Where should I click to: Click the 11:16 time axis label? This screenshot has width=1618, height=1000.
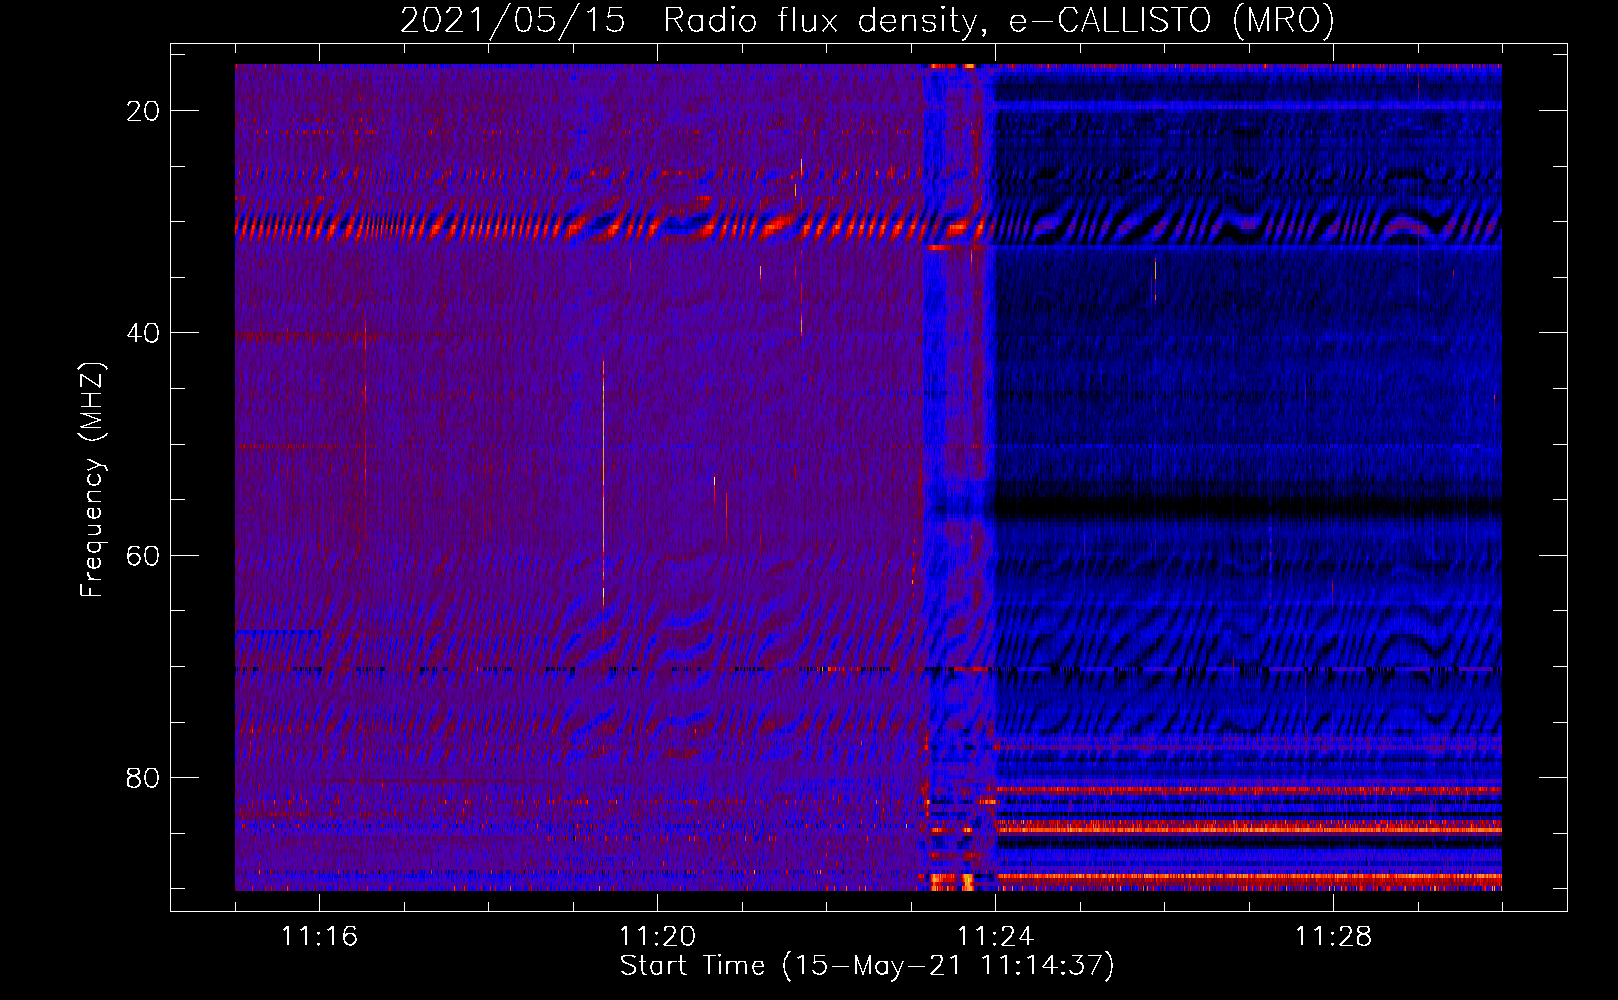319,936
